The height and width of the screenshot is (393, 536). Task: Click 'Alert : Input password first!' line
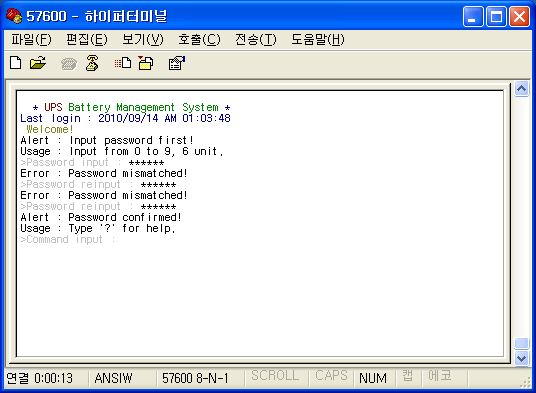point(107,140)
